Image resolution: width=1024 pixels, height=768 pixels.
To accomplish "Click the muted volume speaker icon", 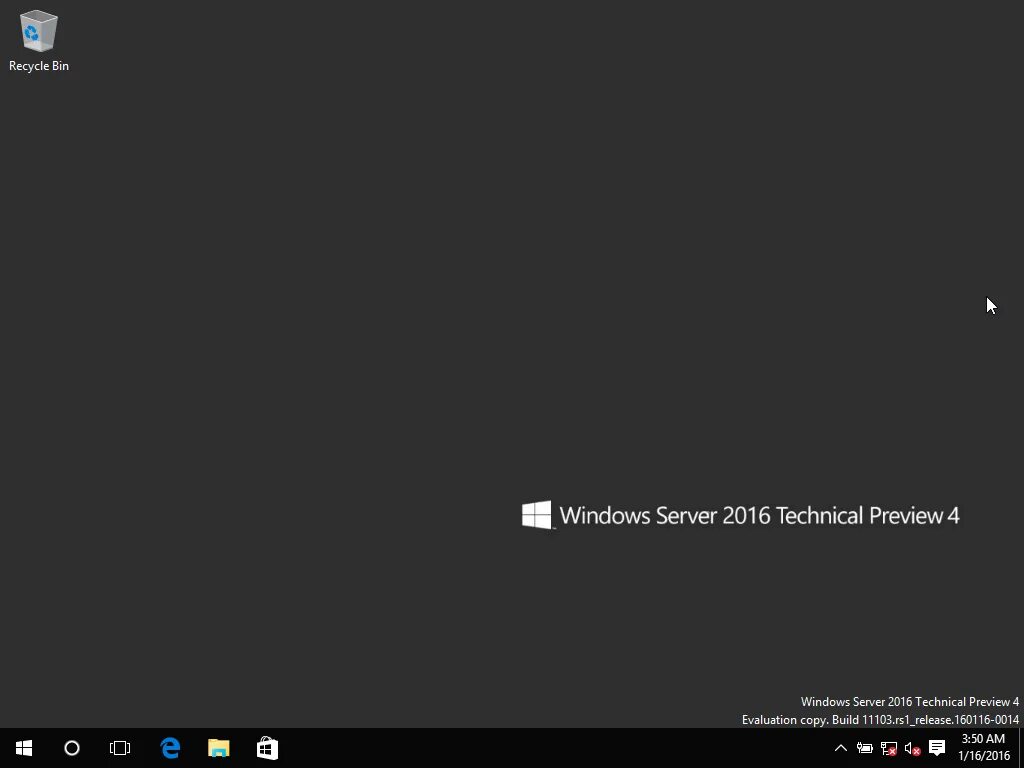I will (912, 748).
